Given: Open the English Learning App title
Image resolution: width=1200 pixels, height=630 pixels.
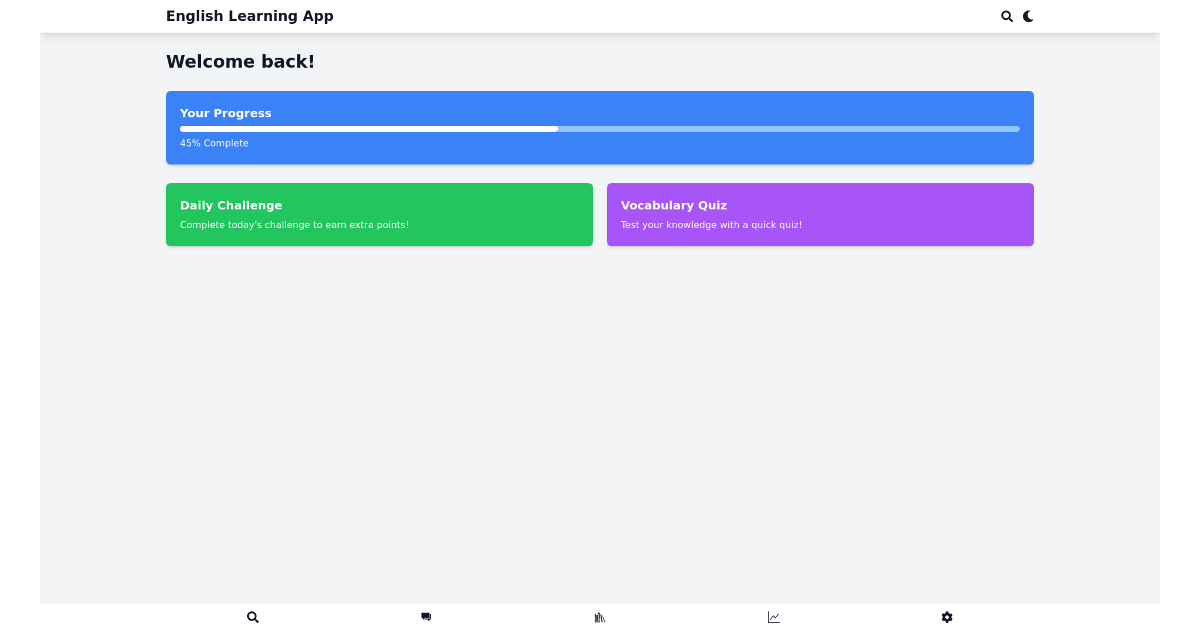Looking at the screenshot, I should click(249, 16).
